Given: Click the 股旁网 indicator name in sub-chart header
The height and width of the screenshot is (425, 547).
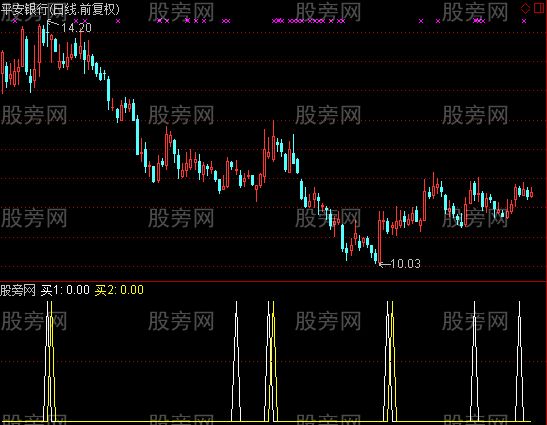Looking at the screenshot, I should pyautogui.click(x=18, y=290).
